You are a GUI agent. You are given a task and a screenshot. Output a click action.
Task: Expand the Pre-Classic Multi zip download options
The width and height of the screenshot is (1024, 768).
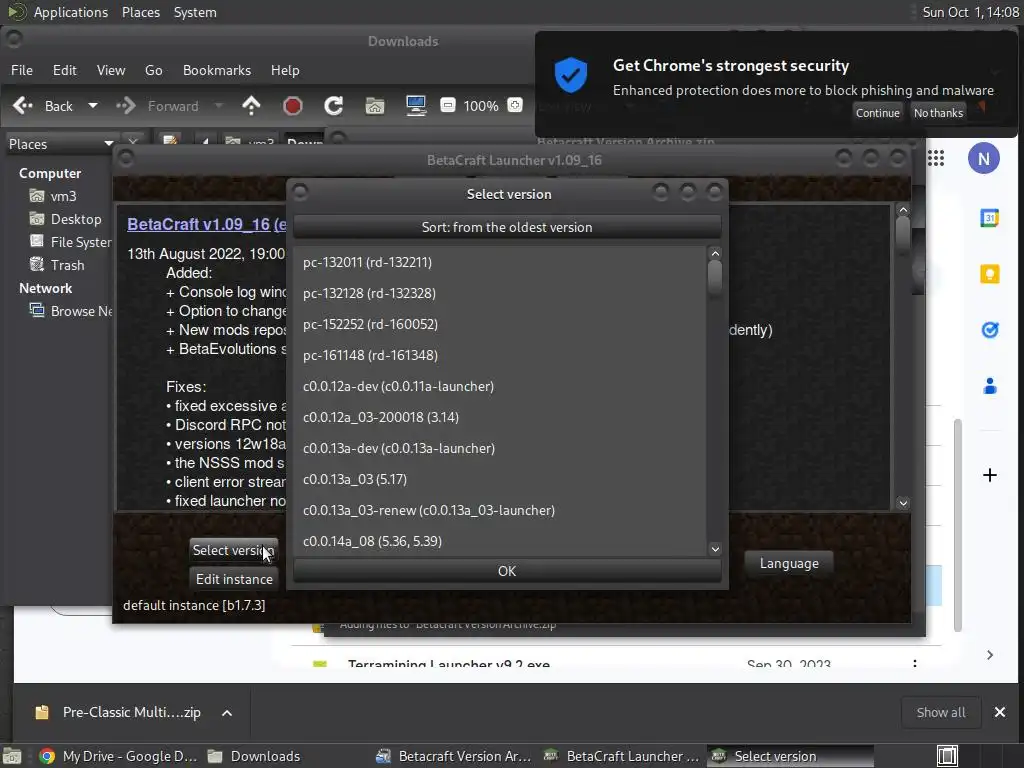(227, 712)
